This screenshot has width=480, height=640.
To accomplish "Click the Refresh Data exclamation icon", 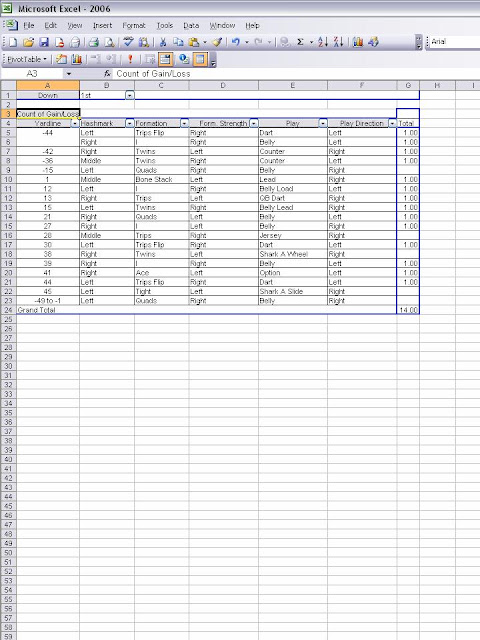I will (130, 60).
